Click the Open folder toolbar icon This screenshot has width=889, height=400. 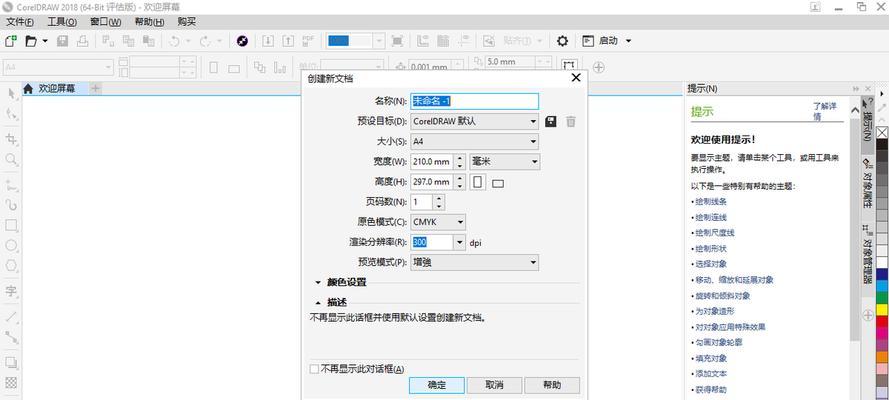pyautogui.click(x=31, y=41)
